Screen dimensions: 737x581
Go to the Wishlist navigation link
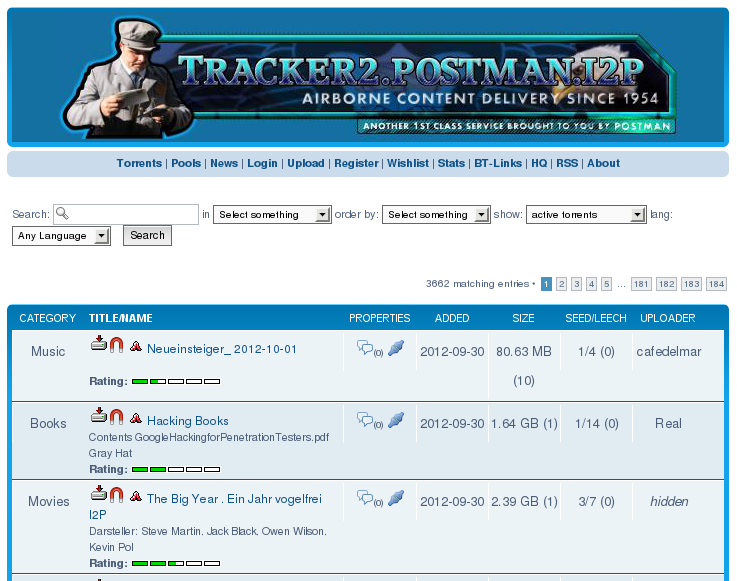tap(408, 163)
